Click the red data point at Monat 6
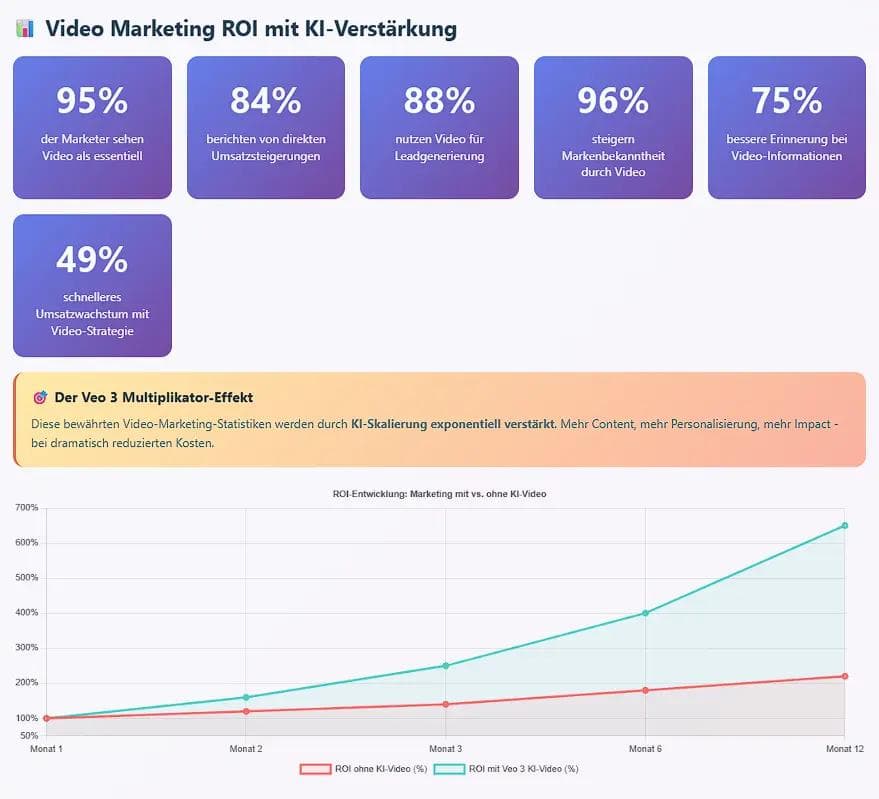The height and width of the screenshot is (799, 879). coord(645,690)
